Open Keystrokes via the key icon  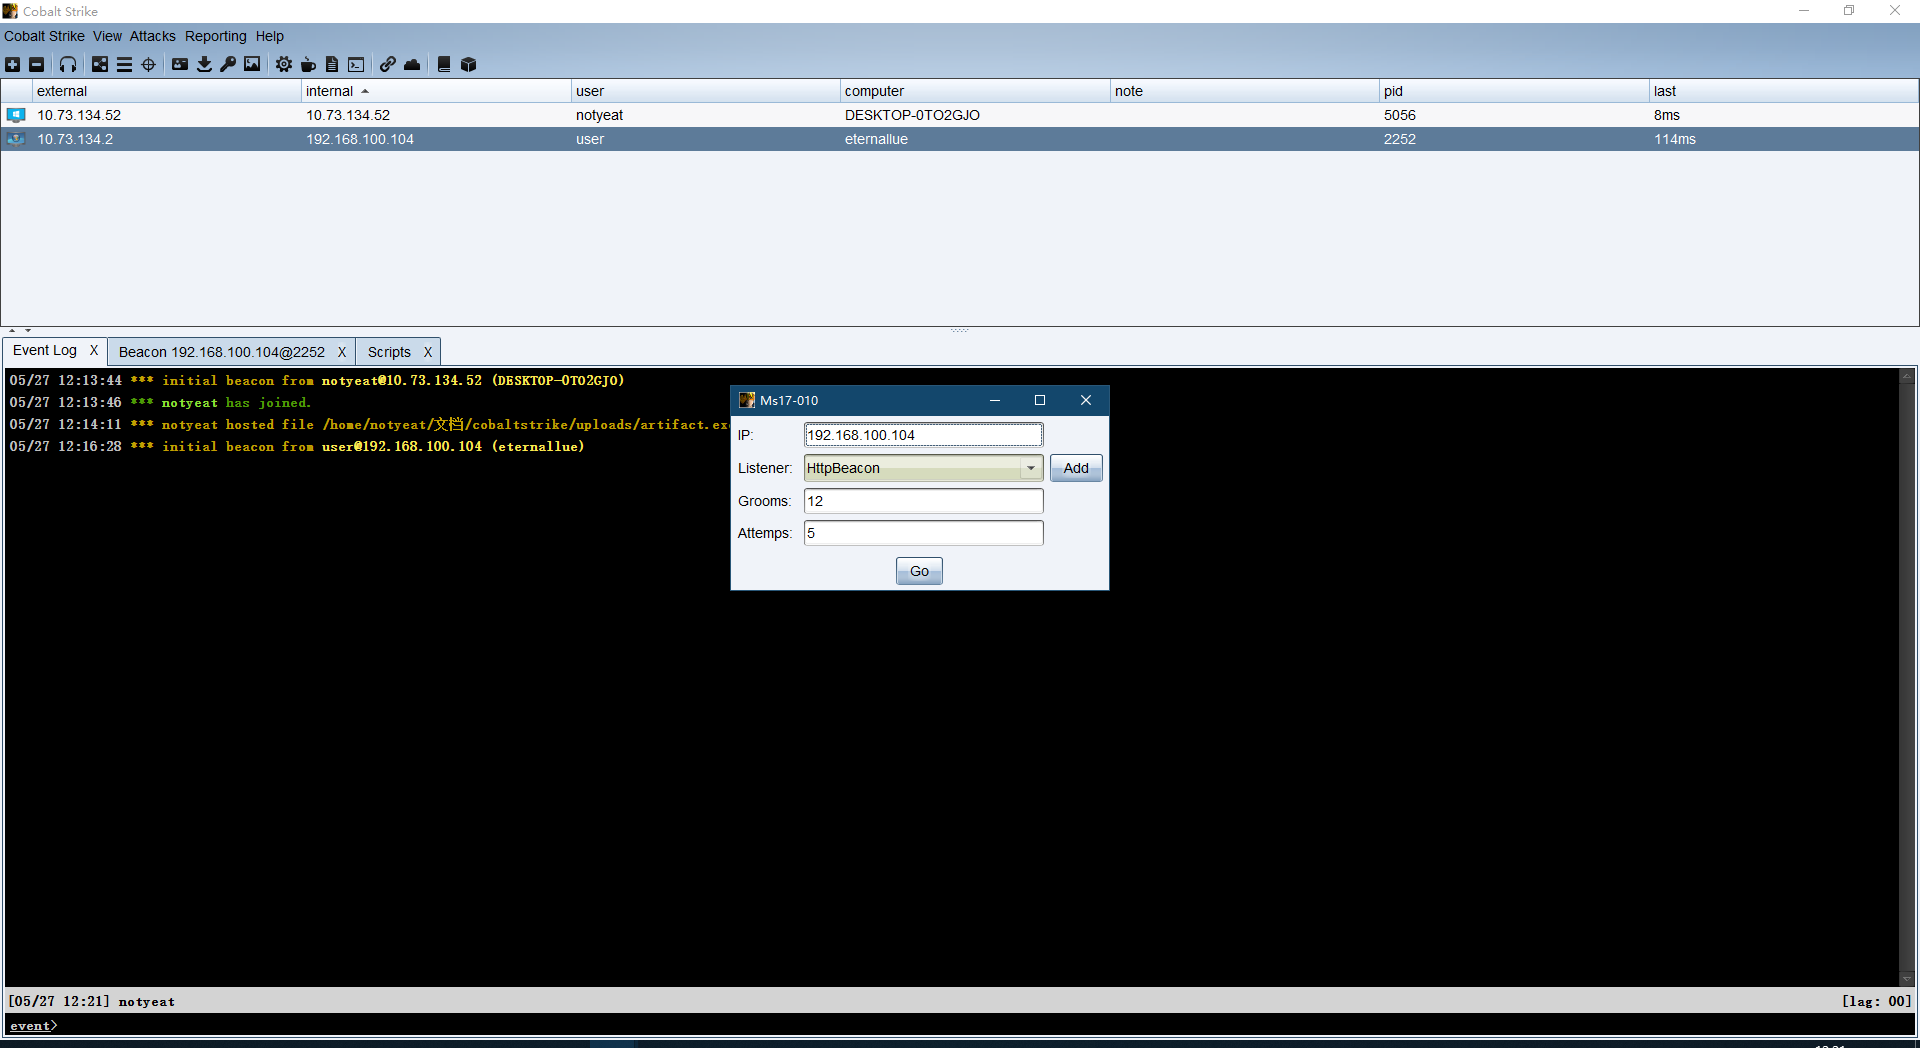[228, 64]
